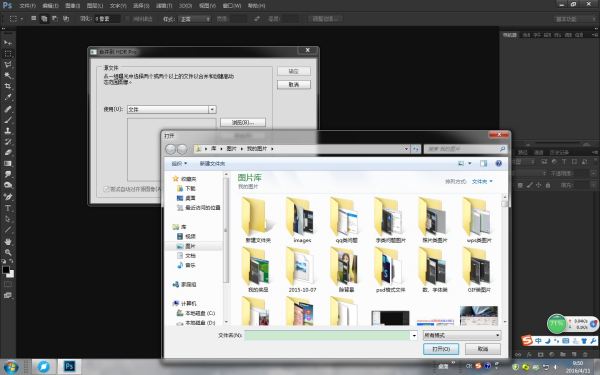The image size is (600, 375).
Task: Click the Windows Start button
Action: point(10,367)
